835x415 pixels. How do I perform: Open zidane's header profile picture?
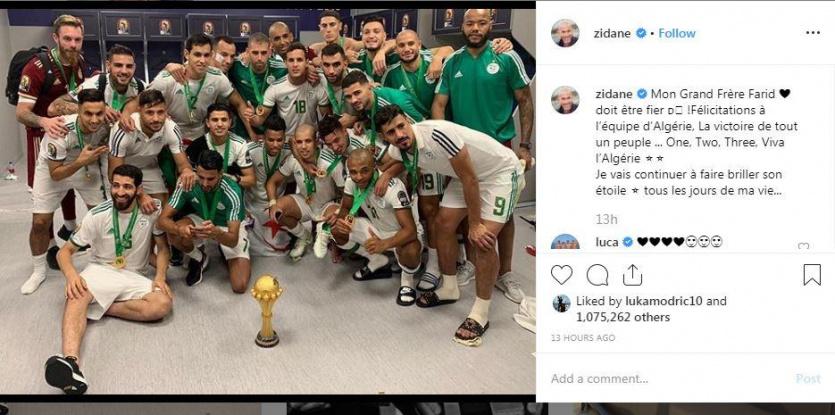point(566,33)
